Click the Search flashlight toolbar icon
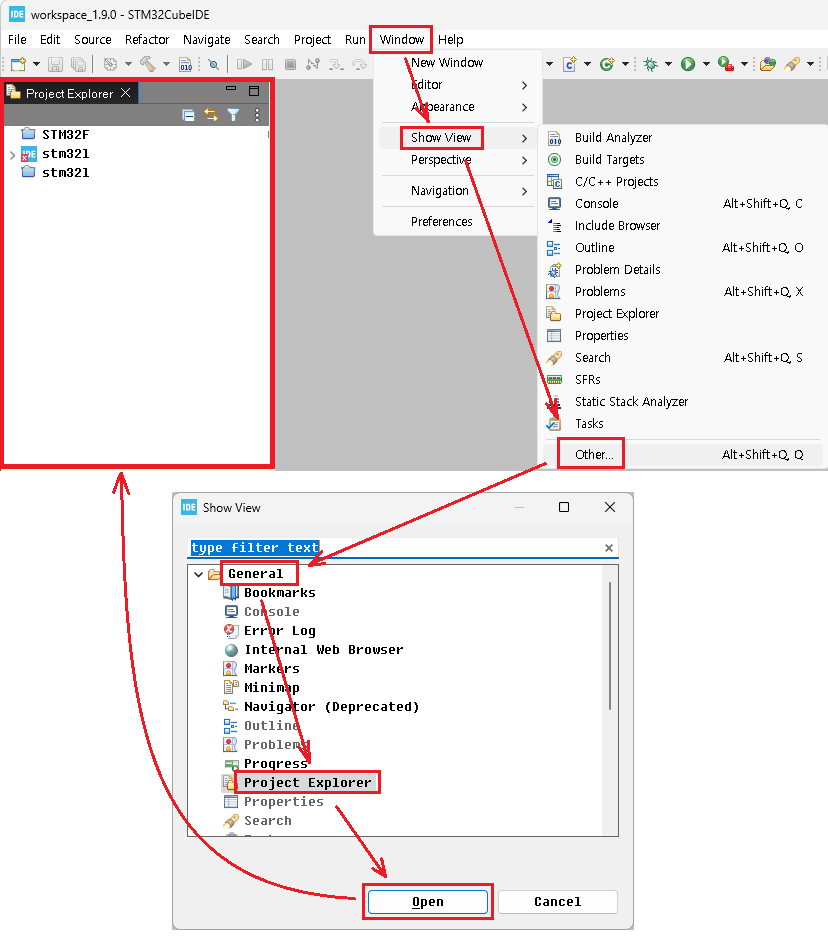Screen dimensions: 828x940 tap(793, 64)
